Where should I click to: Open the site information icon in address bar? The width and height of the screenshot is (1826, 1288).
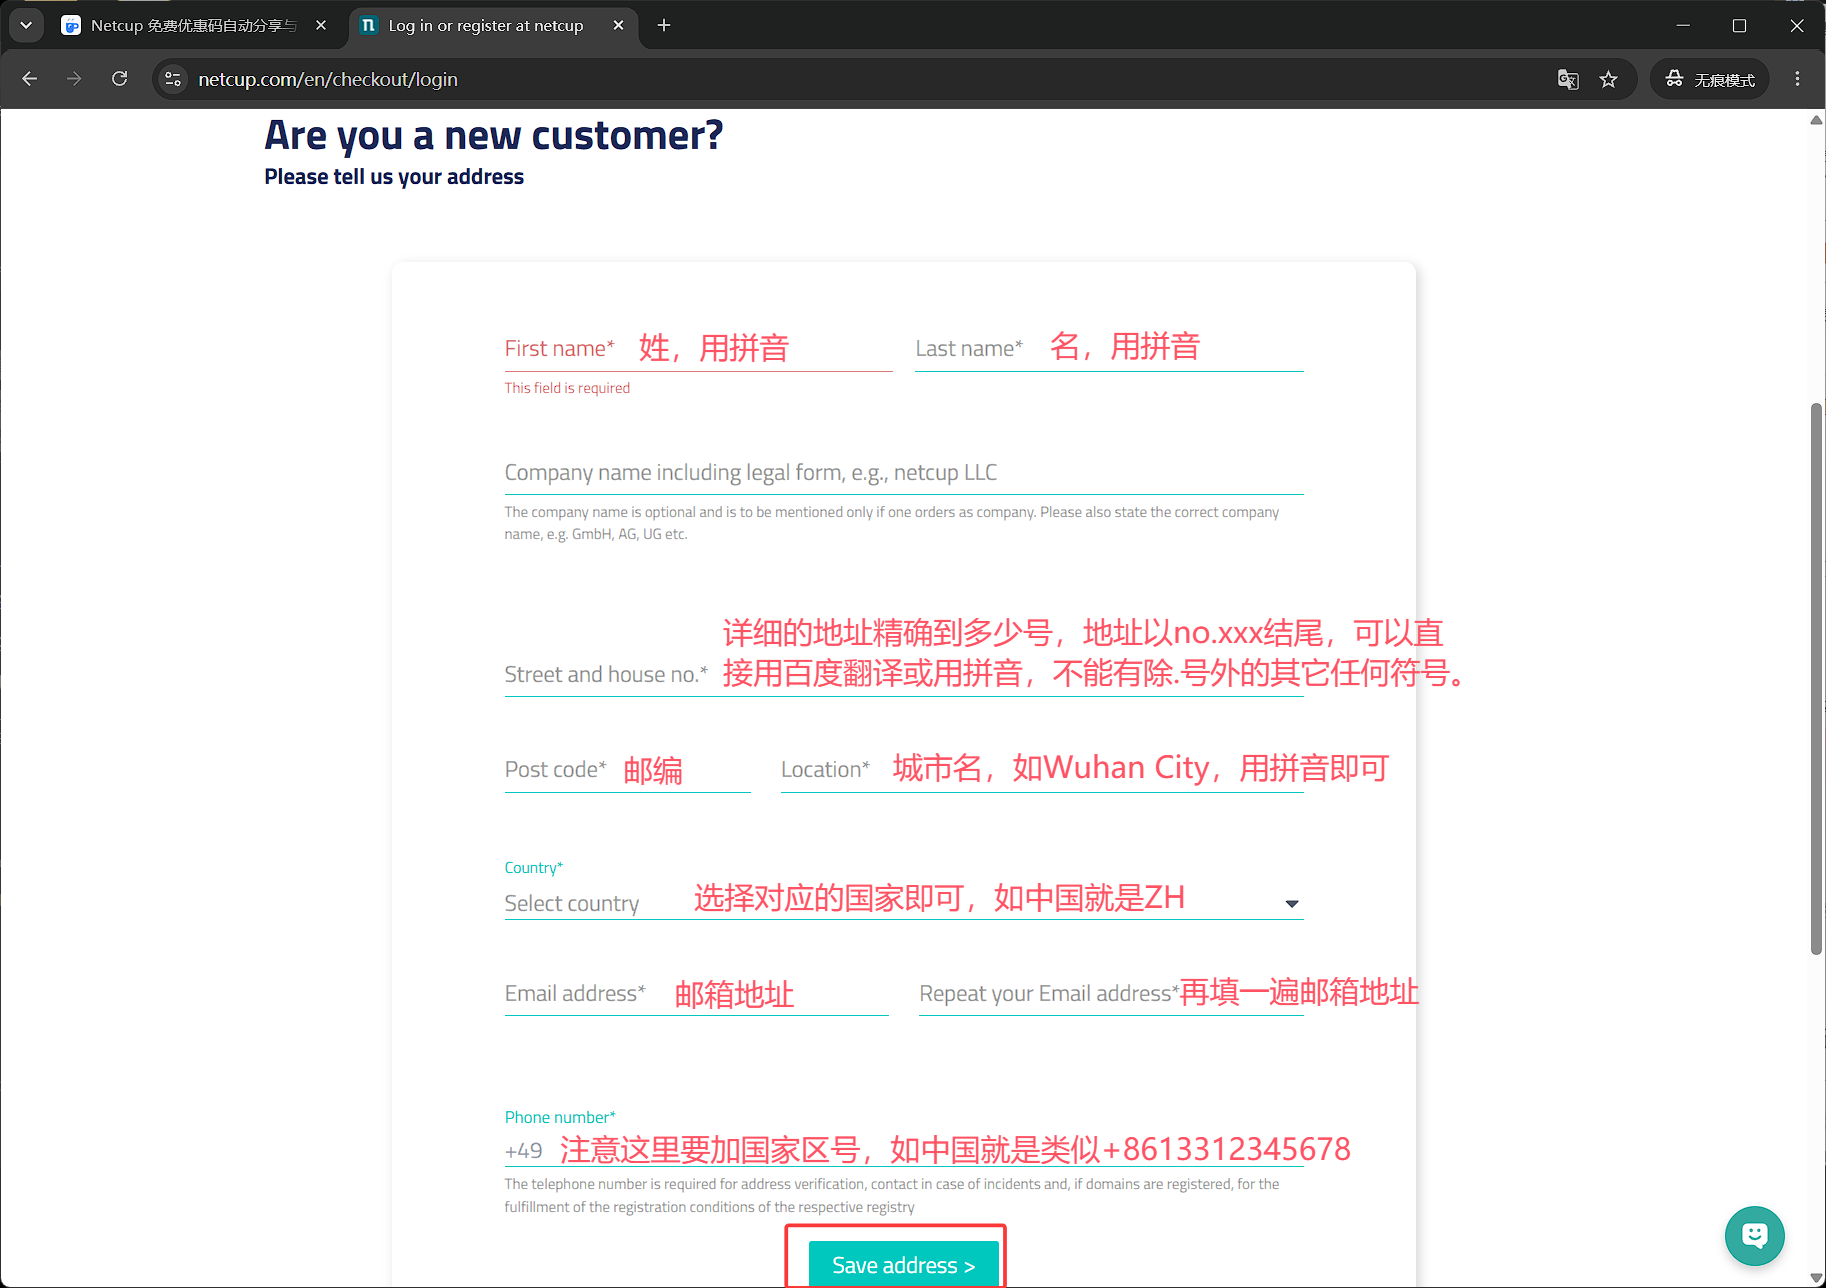point(173,79)
